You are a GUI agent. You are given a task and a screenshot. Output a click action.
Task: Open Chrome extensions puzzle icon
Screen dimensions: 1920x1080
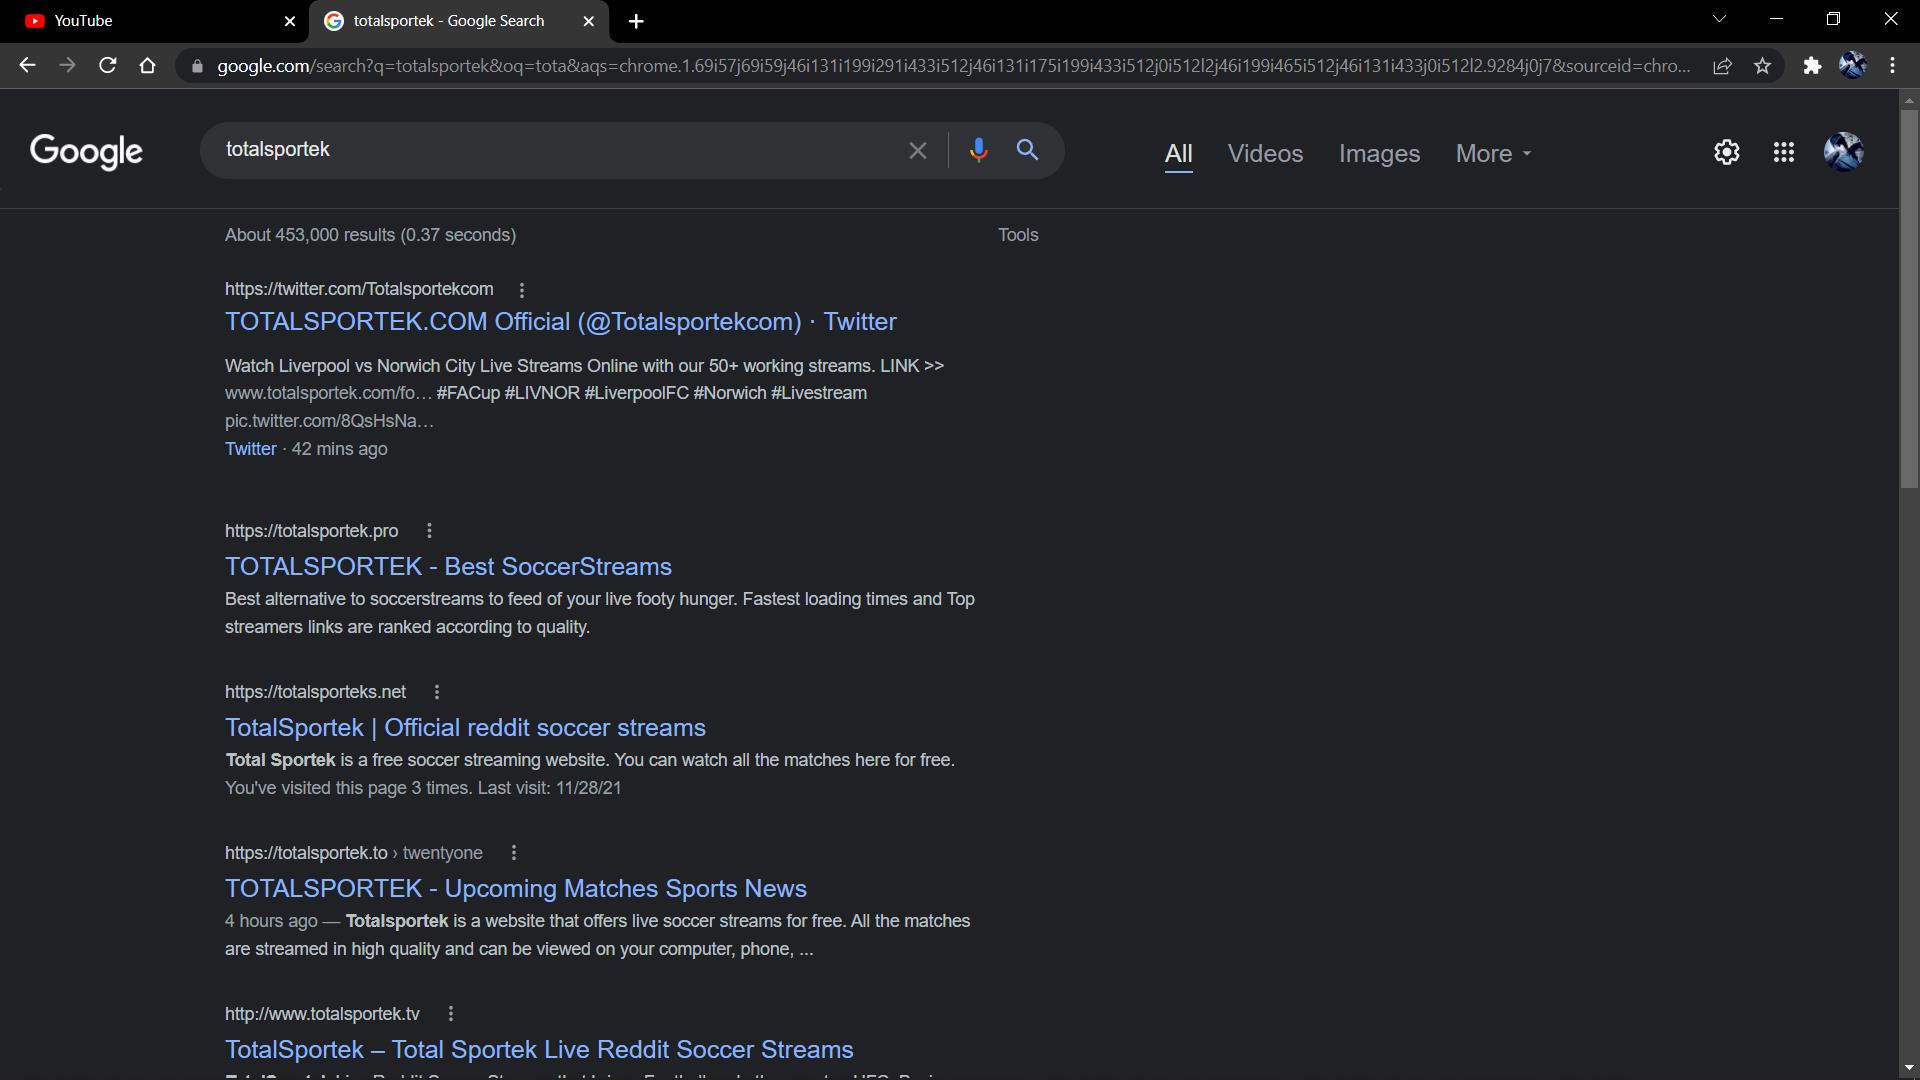(x=1811, y=66)
